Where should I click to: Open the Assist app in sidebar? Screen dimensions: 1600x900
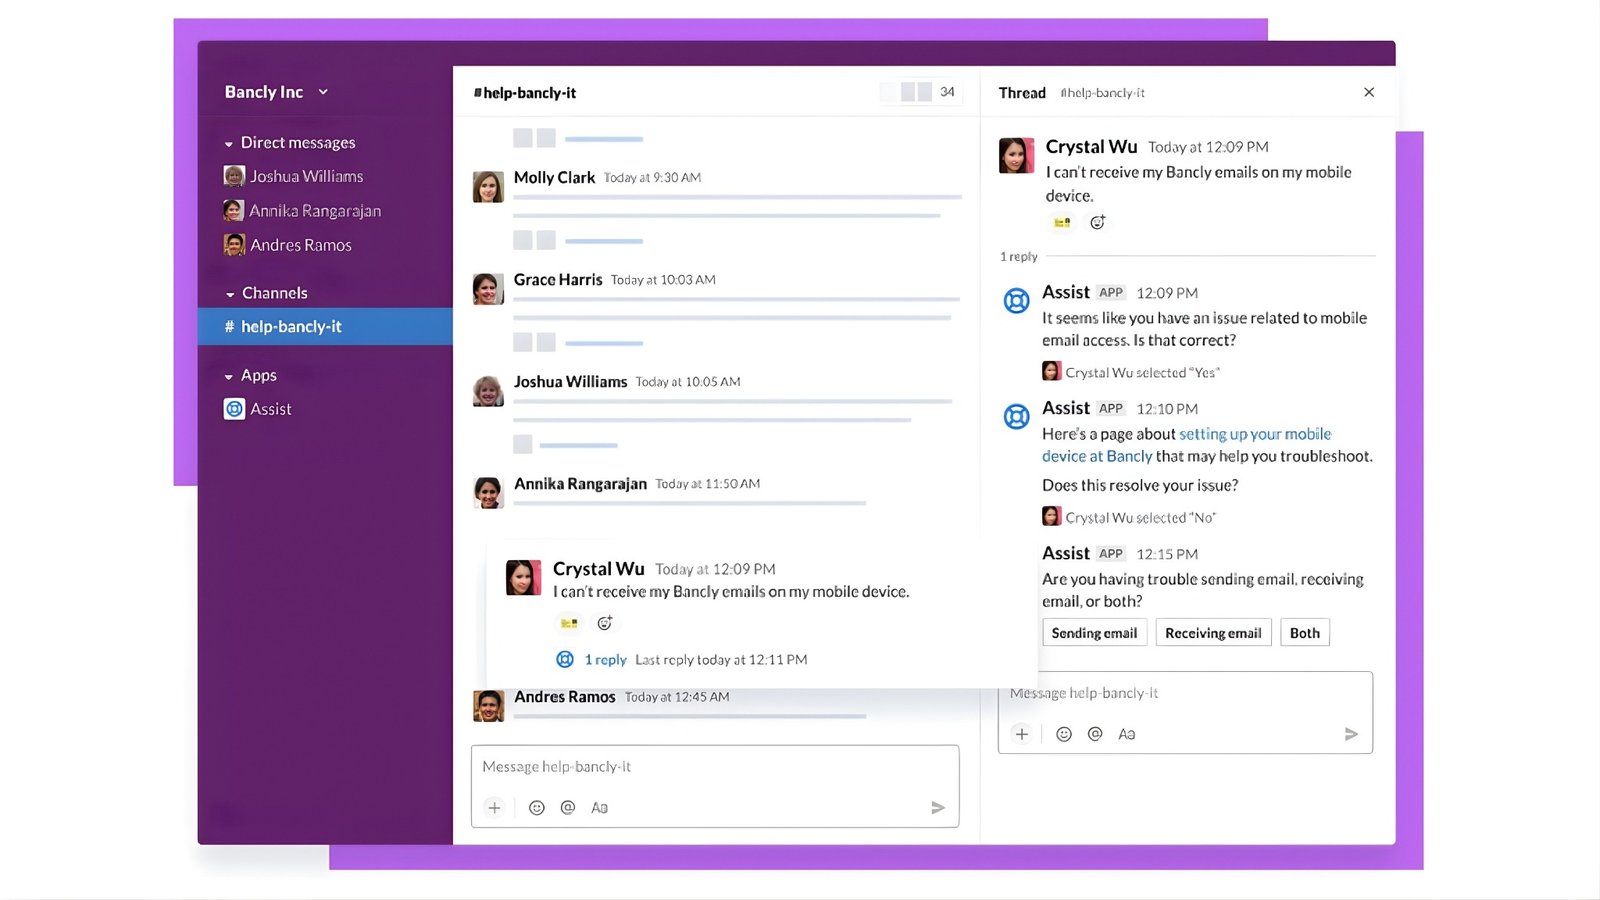(270, 409)
